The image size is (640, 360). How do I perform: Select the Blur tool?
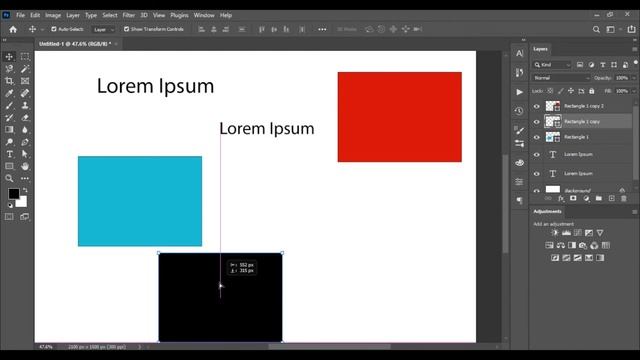25,130
